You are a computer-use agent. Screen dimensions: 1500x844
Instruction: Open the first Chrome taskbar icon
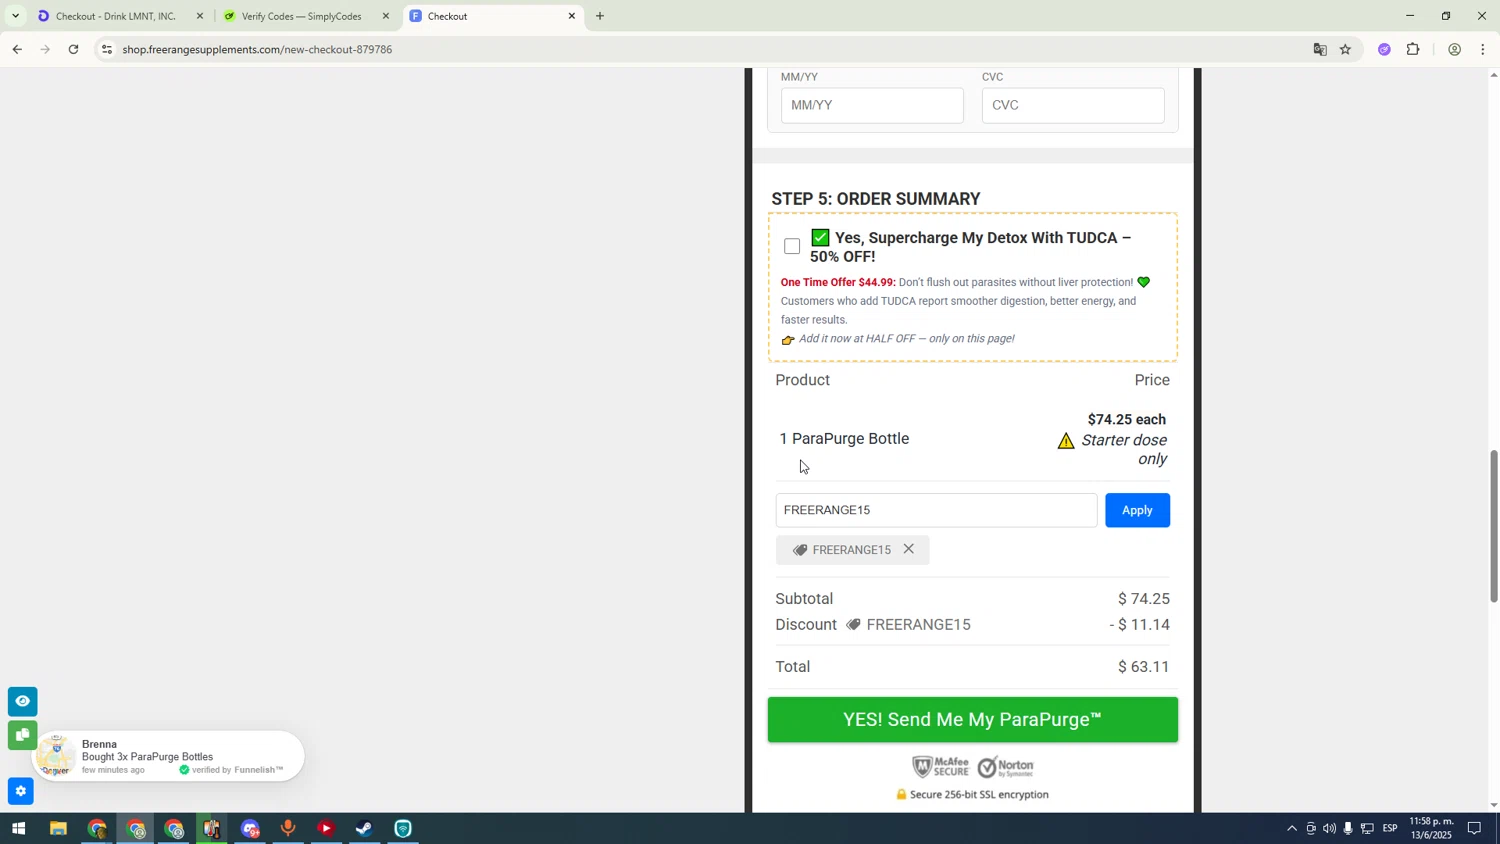(97, 829)
